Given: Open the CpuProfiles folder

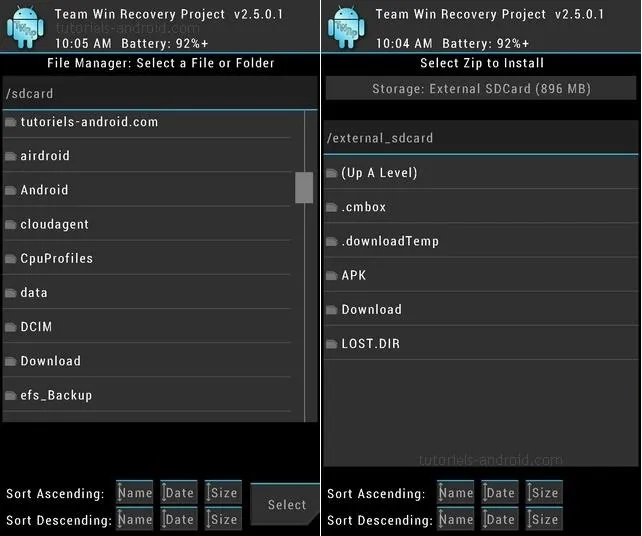Looking at the screenshot, I should (147, 258).
